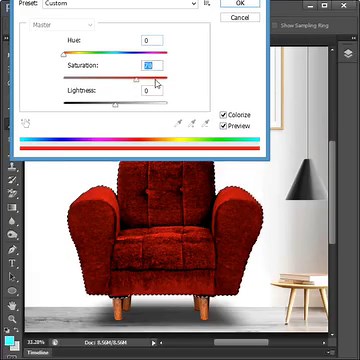Click the scroll-down arrow of document

coord(332,335)
